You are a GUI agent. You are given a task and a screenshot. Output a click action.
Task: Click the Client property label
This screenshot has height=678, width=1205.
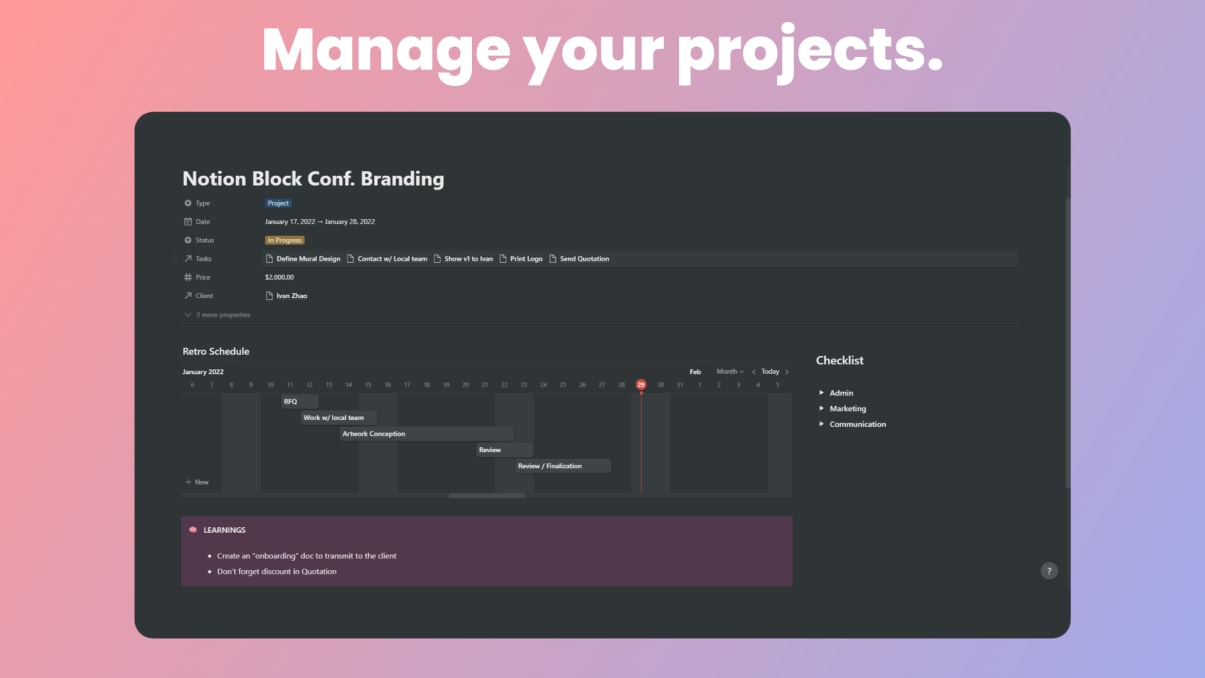205,295
